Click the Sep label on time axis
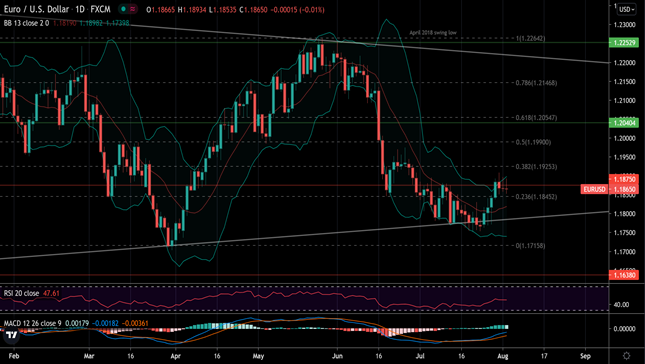 [585, 356]
